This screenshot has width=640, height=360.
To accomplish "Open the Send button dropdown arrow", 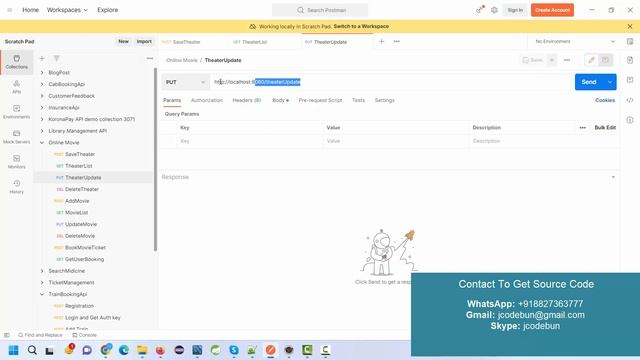I will [x=610, y=82].
